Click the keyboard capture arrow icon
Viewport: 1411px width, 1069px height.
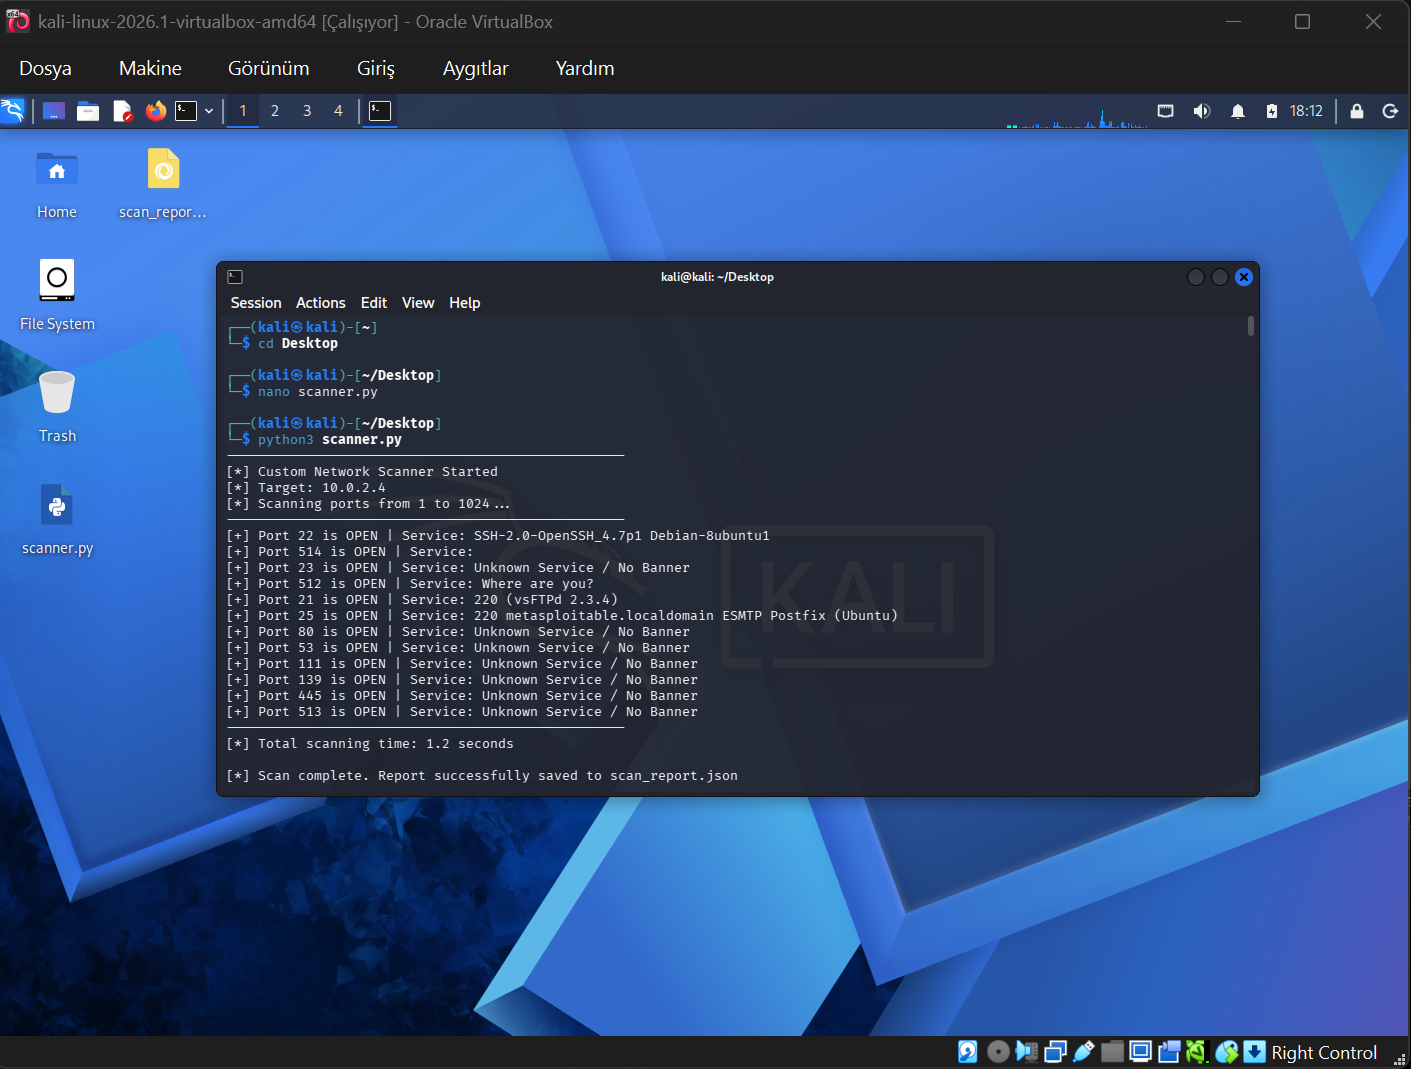click(x=1254, y=1052)
